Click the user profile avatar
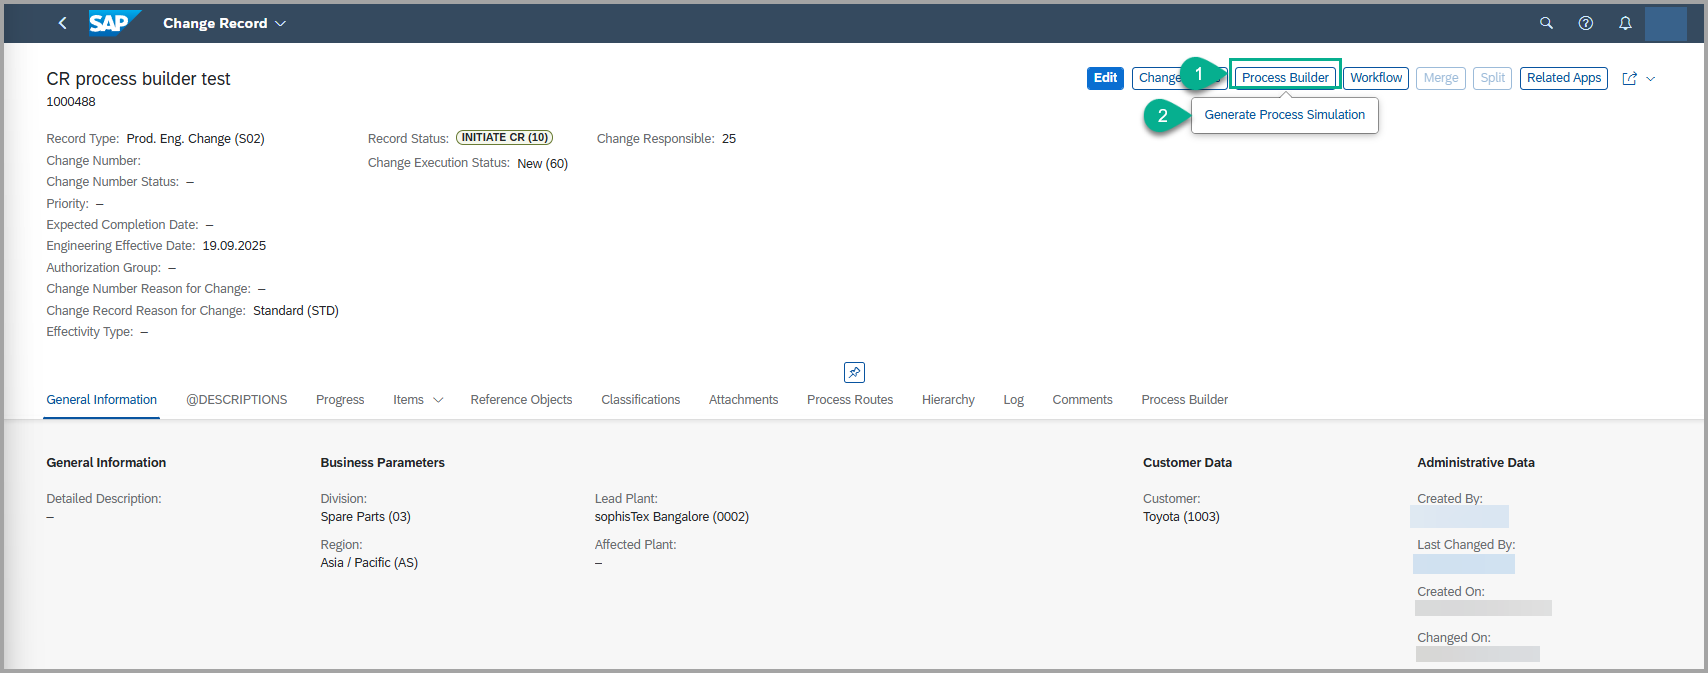Screen dimensions: 1708x673 [1665, 23]
